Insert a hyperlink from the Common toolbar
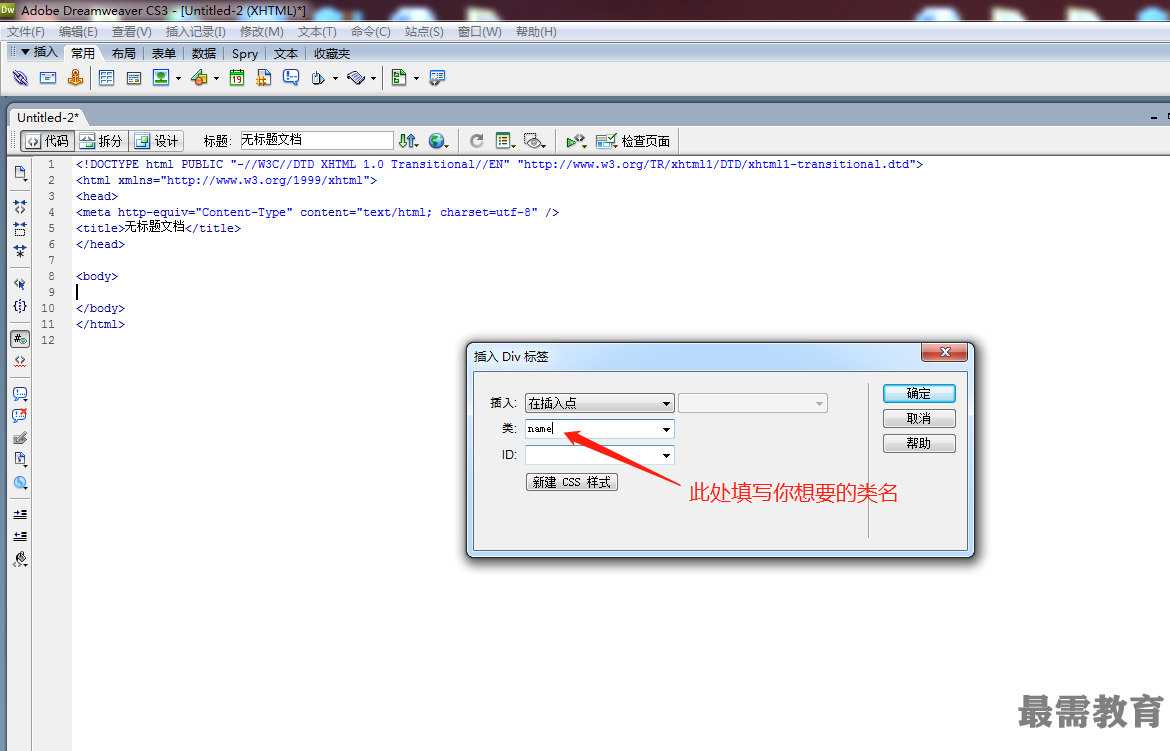The width and height of the screenshot is (1170, 751). 20,78
